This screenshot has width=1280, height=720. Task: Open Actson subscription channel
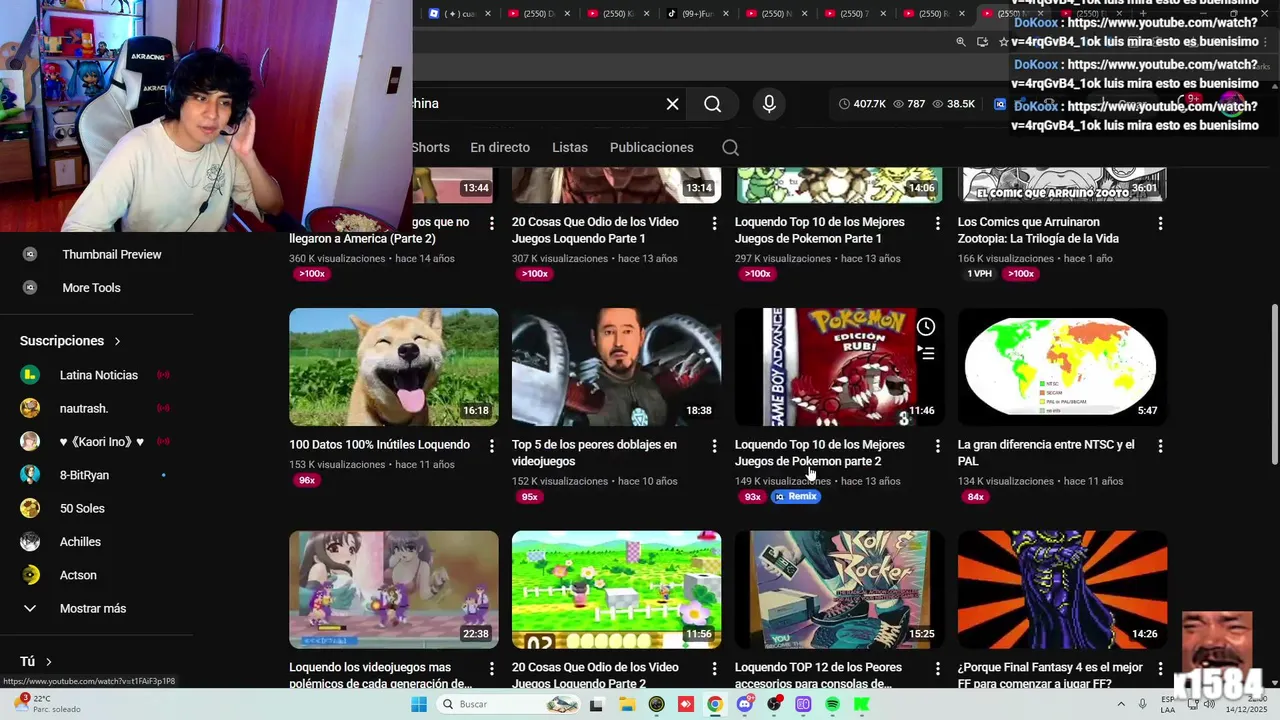78,575
